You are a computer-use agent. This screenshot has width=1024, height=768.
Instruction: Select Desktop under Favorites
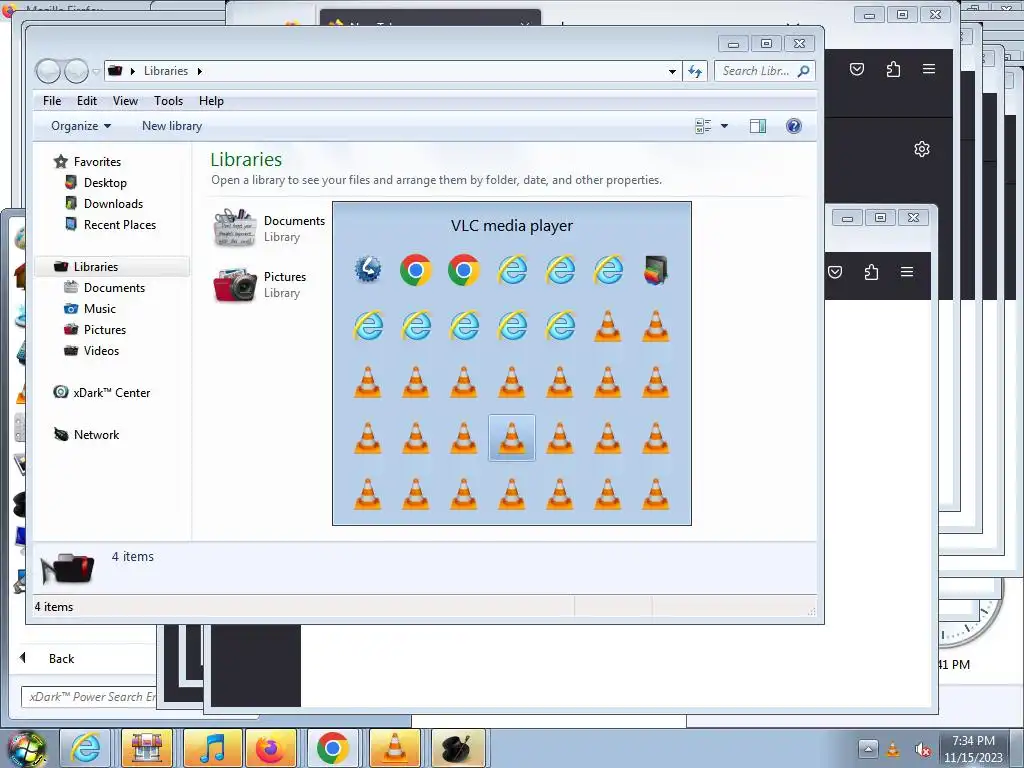(105, 183)
